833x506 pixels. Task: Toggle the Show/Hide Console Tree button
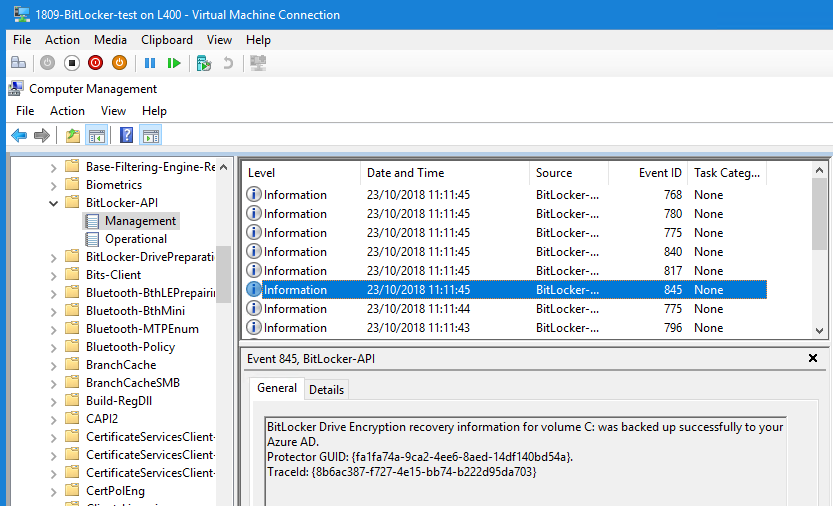[97, 135]
